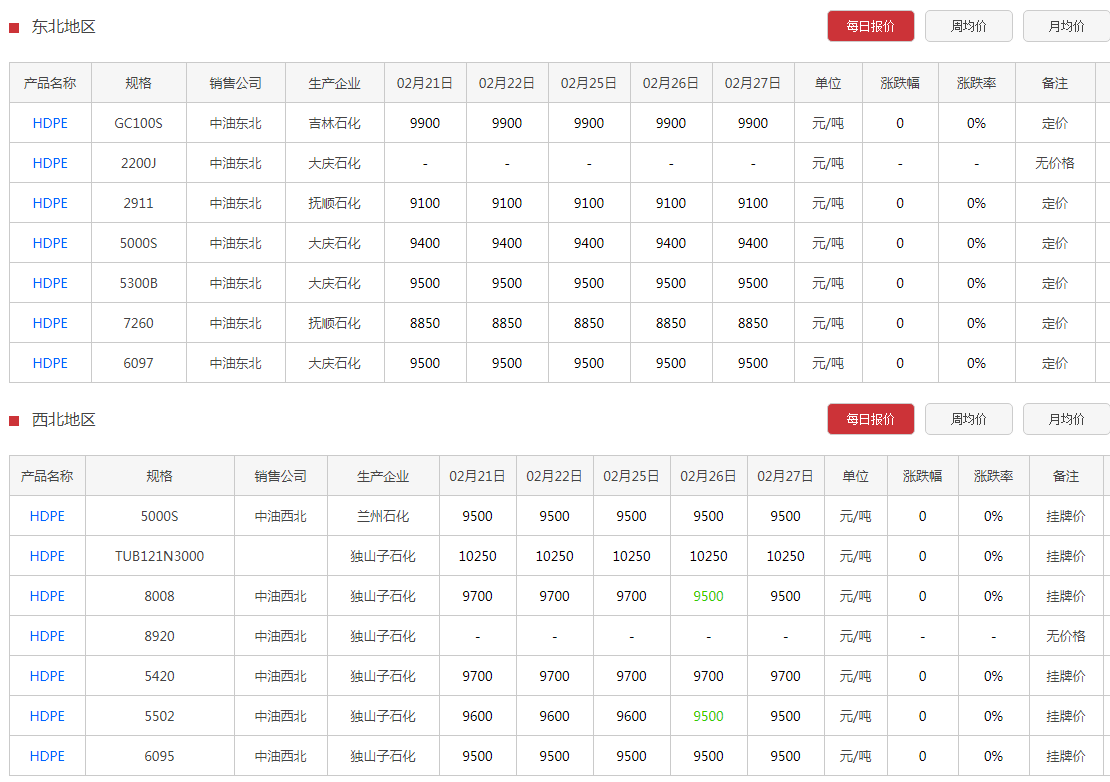Click 销售公司 header in 西北地区 table
The width and height of the screenshot is (1110, 782).
coord(280,476)
